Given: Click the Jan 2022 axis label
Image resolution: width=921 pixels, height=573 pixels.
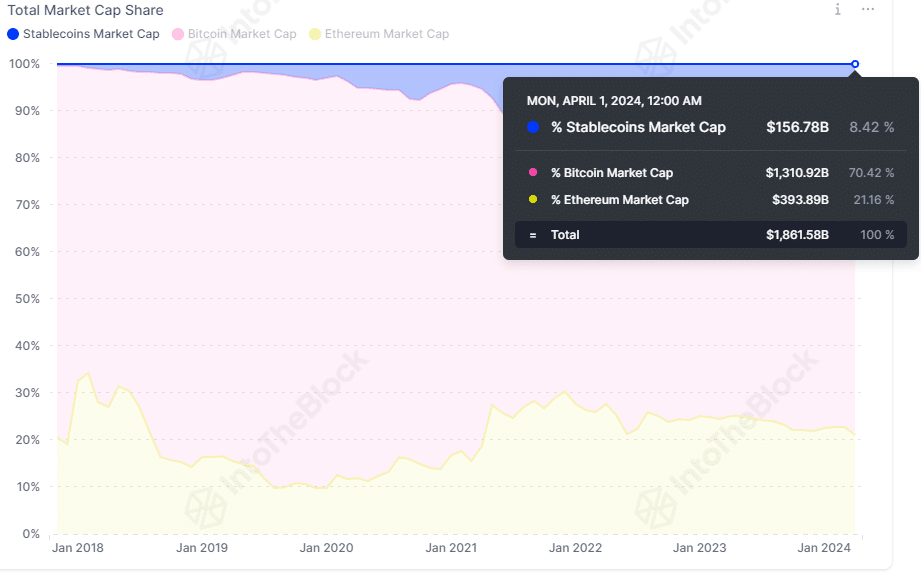Looking at the screenshot, I should pos(576,548).
